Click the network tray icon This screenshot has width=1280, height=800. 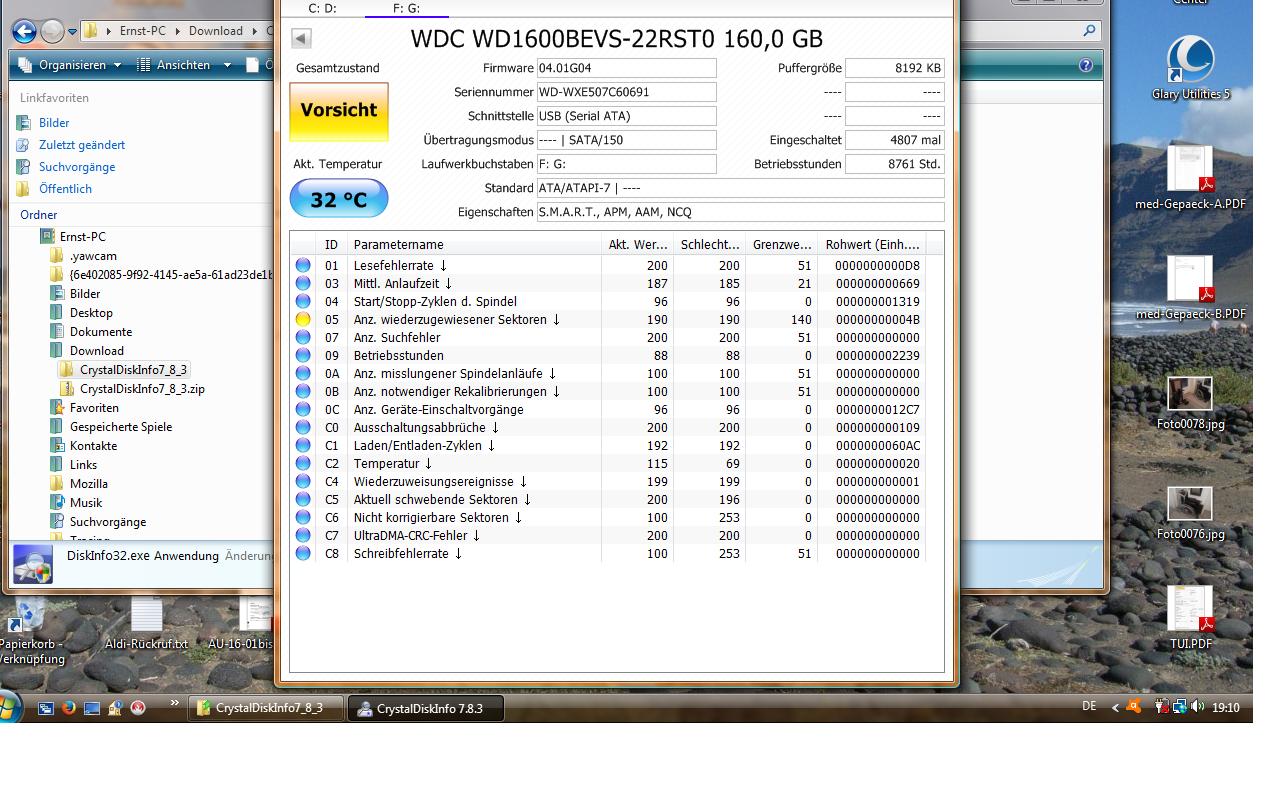click(x=1180, y=707)
